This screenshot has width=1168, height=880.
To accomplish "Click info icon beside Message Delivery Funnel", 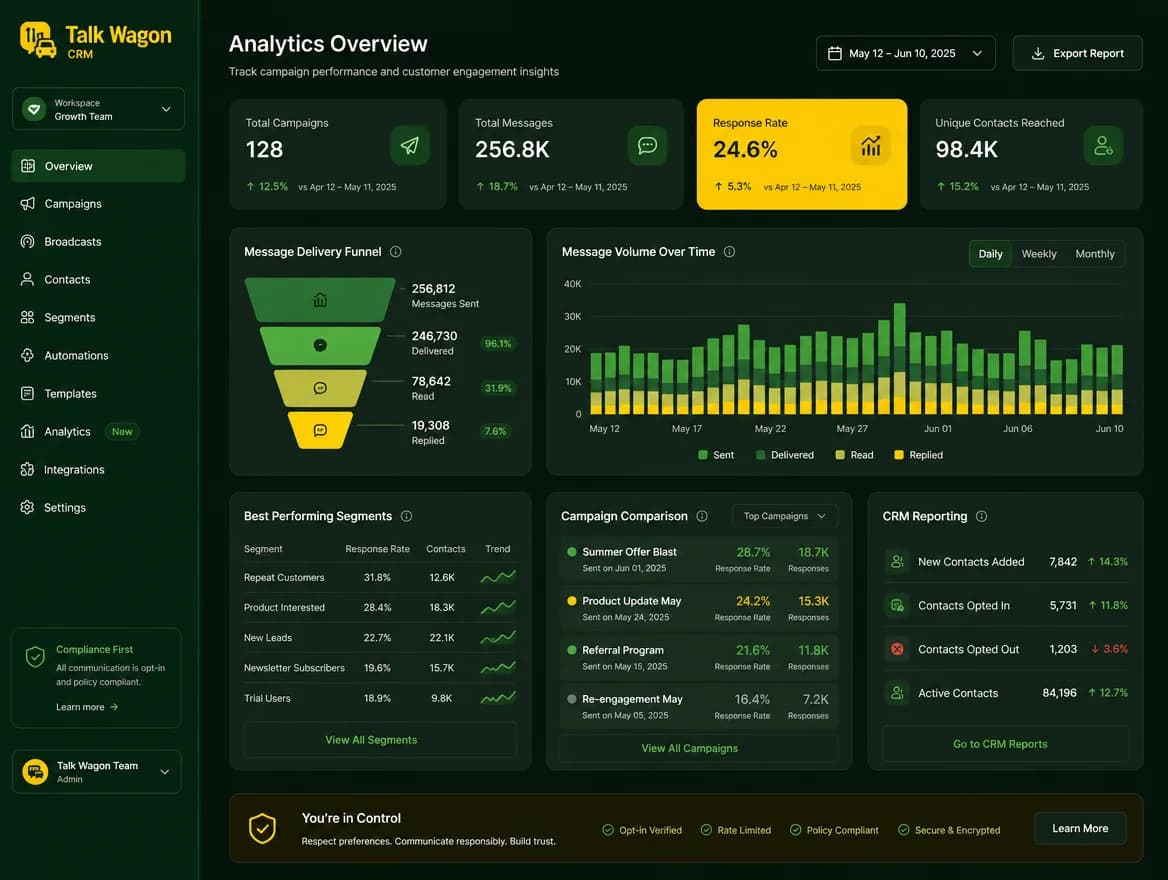I will click(396, 252).
